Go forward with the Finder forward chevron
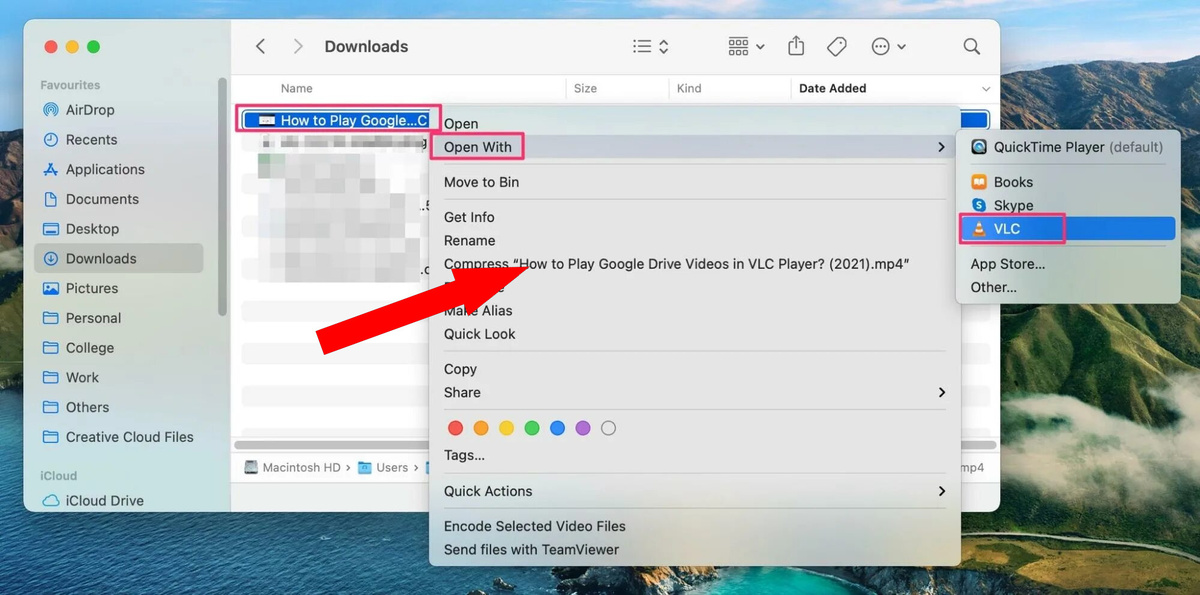Viewport: 1200px width, 595px height. click(x=297, y=46)
